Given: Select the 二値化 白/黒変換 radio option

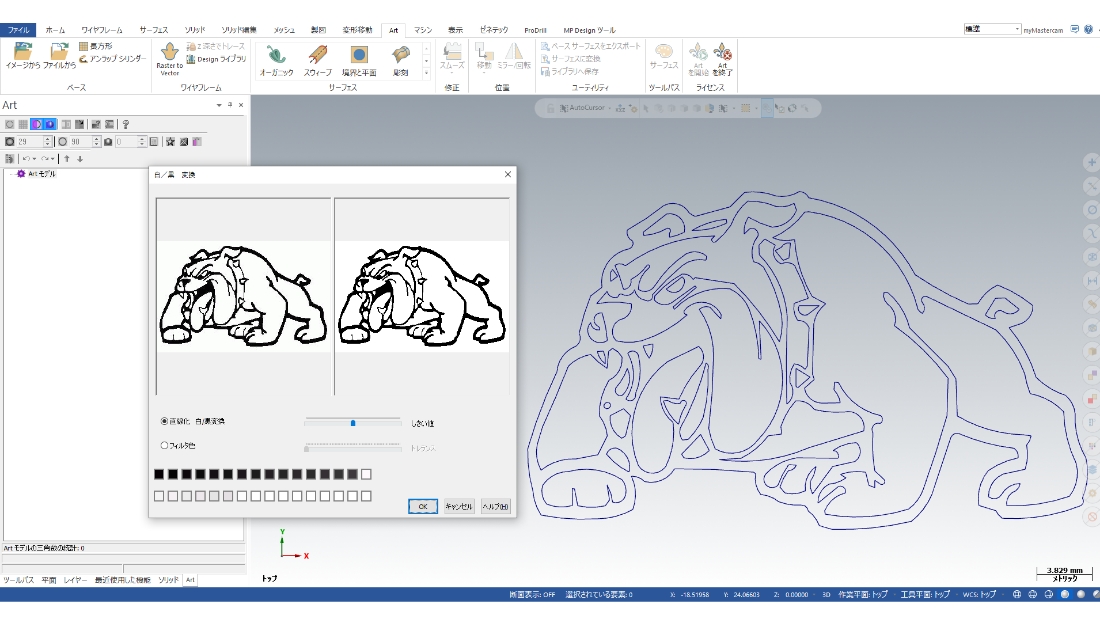Looking at the screenshot, I should click(193, 422).
